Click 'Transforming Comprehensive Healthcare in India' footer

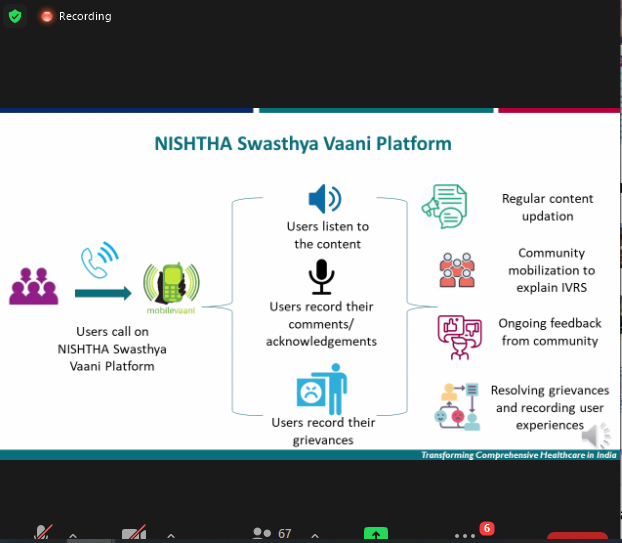coord(519,455)
